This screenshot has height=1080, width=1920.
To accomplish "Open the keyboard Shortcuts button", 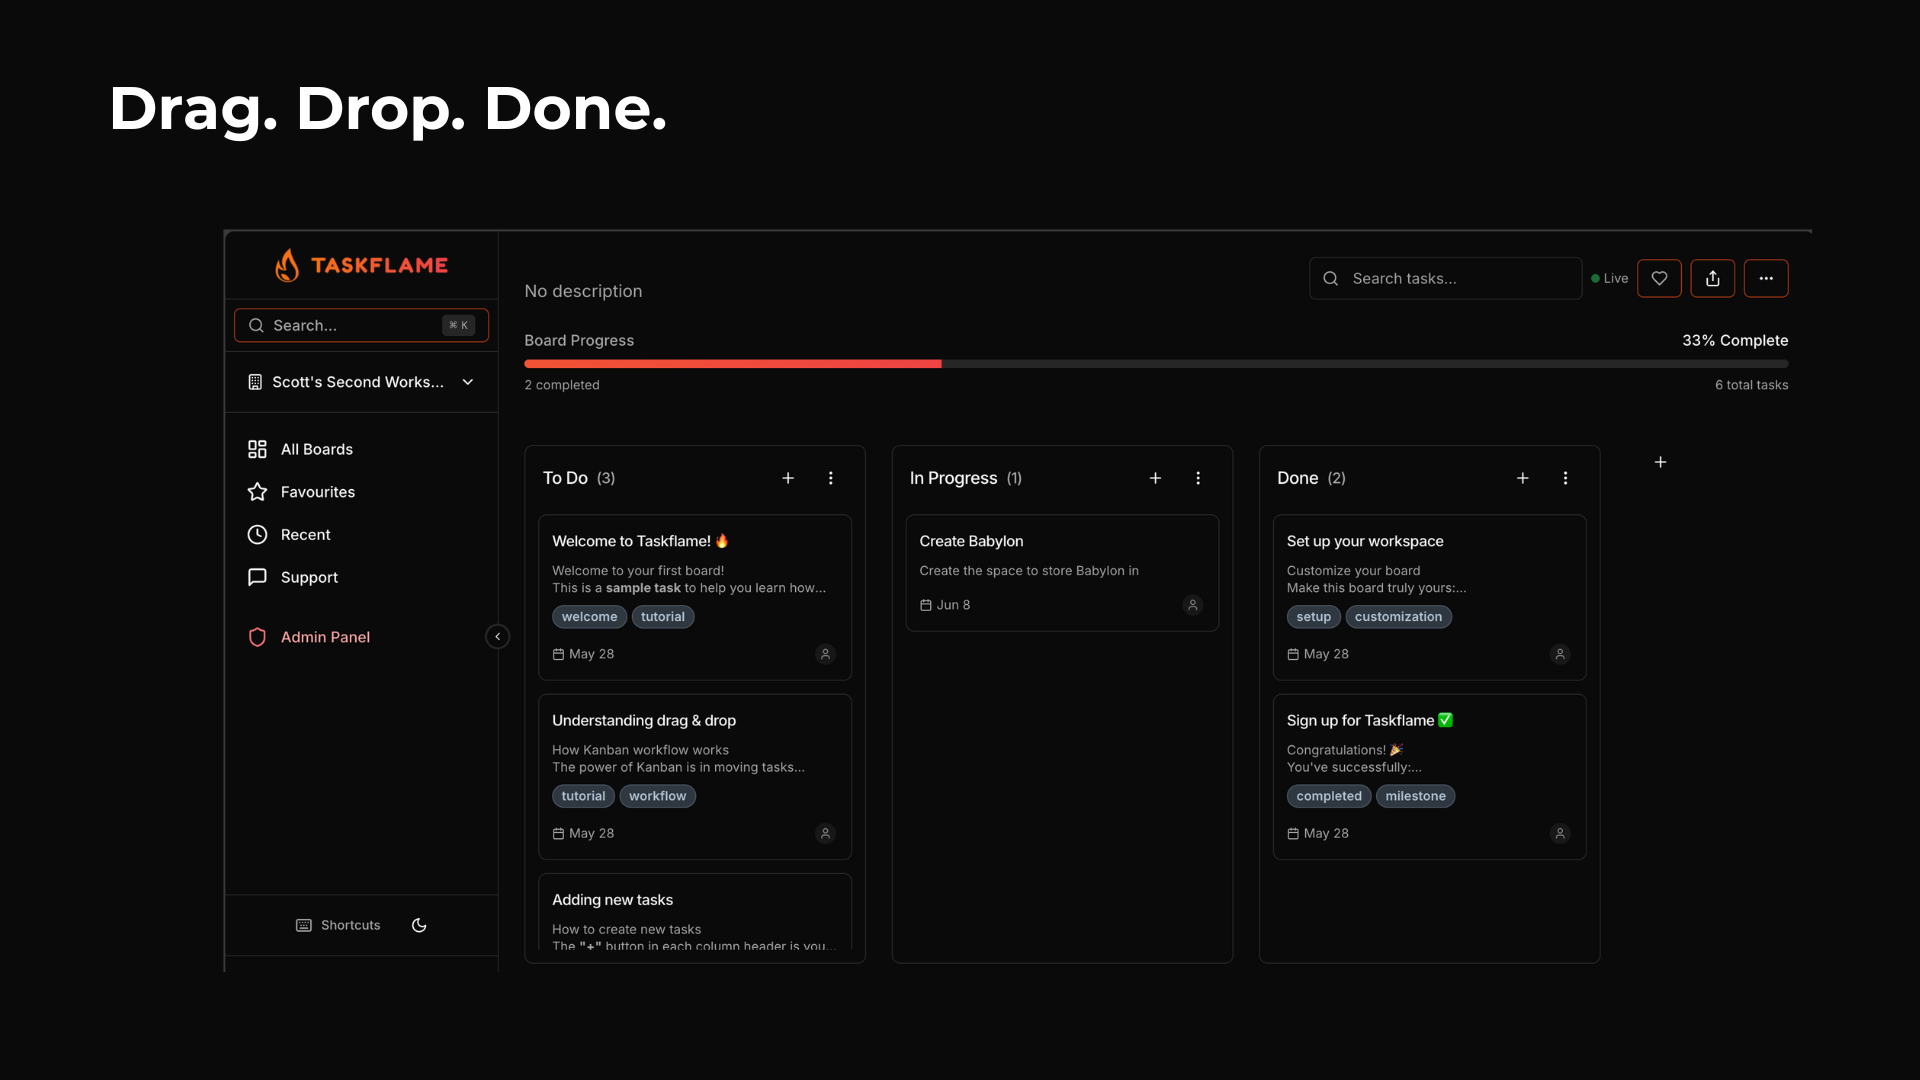I will pyautogui.click(x=338, y=925).
